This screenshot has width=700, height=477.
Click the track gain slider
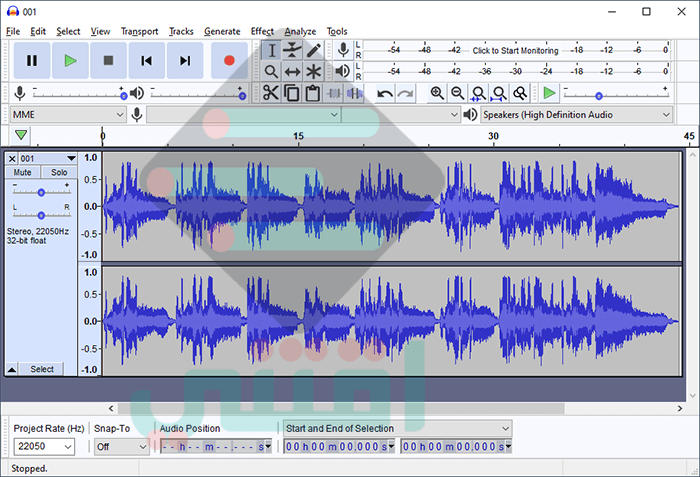point(41,192)
